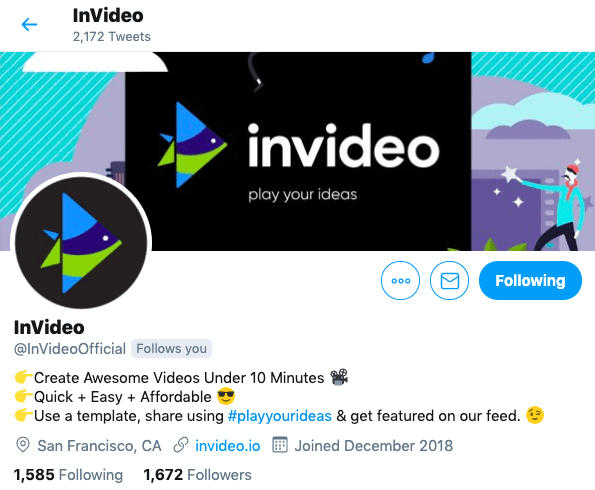Visit the invideo.io website link
The height and width of the screenshot is (490, 595).
tap(228, 446)
